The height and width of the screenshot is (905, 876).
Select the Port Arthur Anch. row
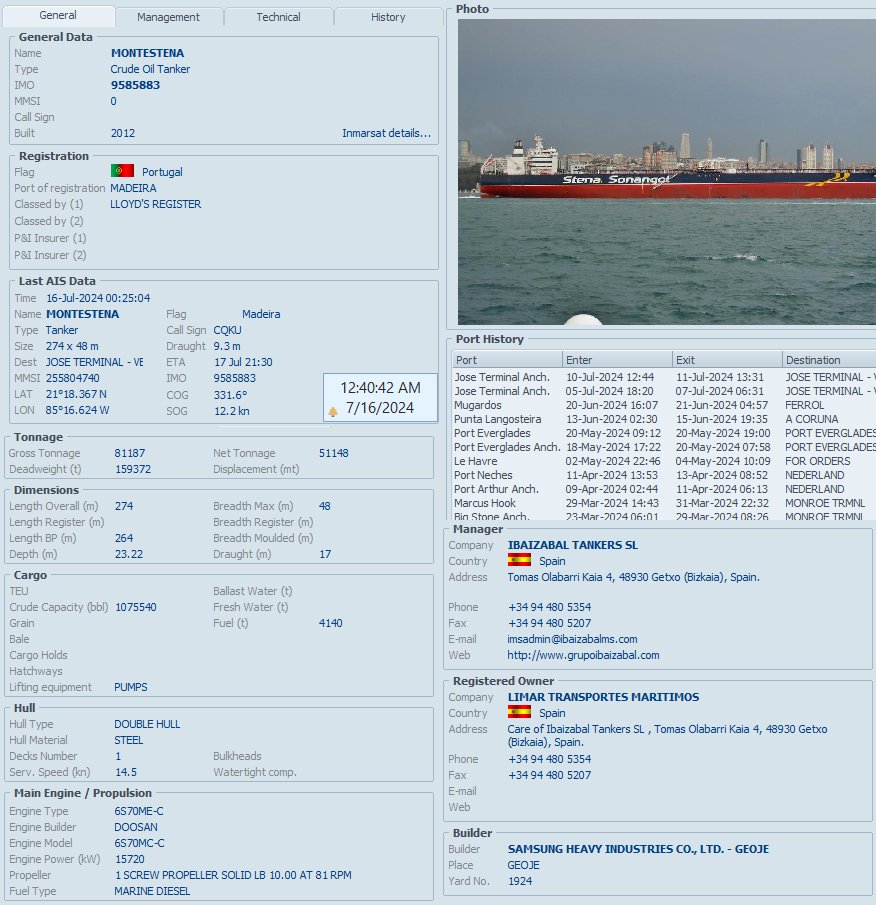[664, 489]
